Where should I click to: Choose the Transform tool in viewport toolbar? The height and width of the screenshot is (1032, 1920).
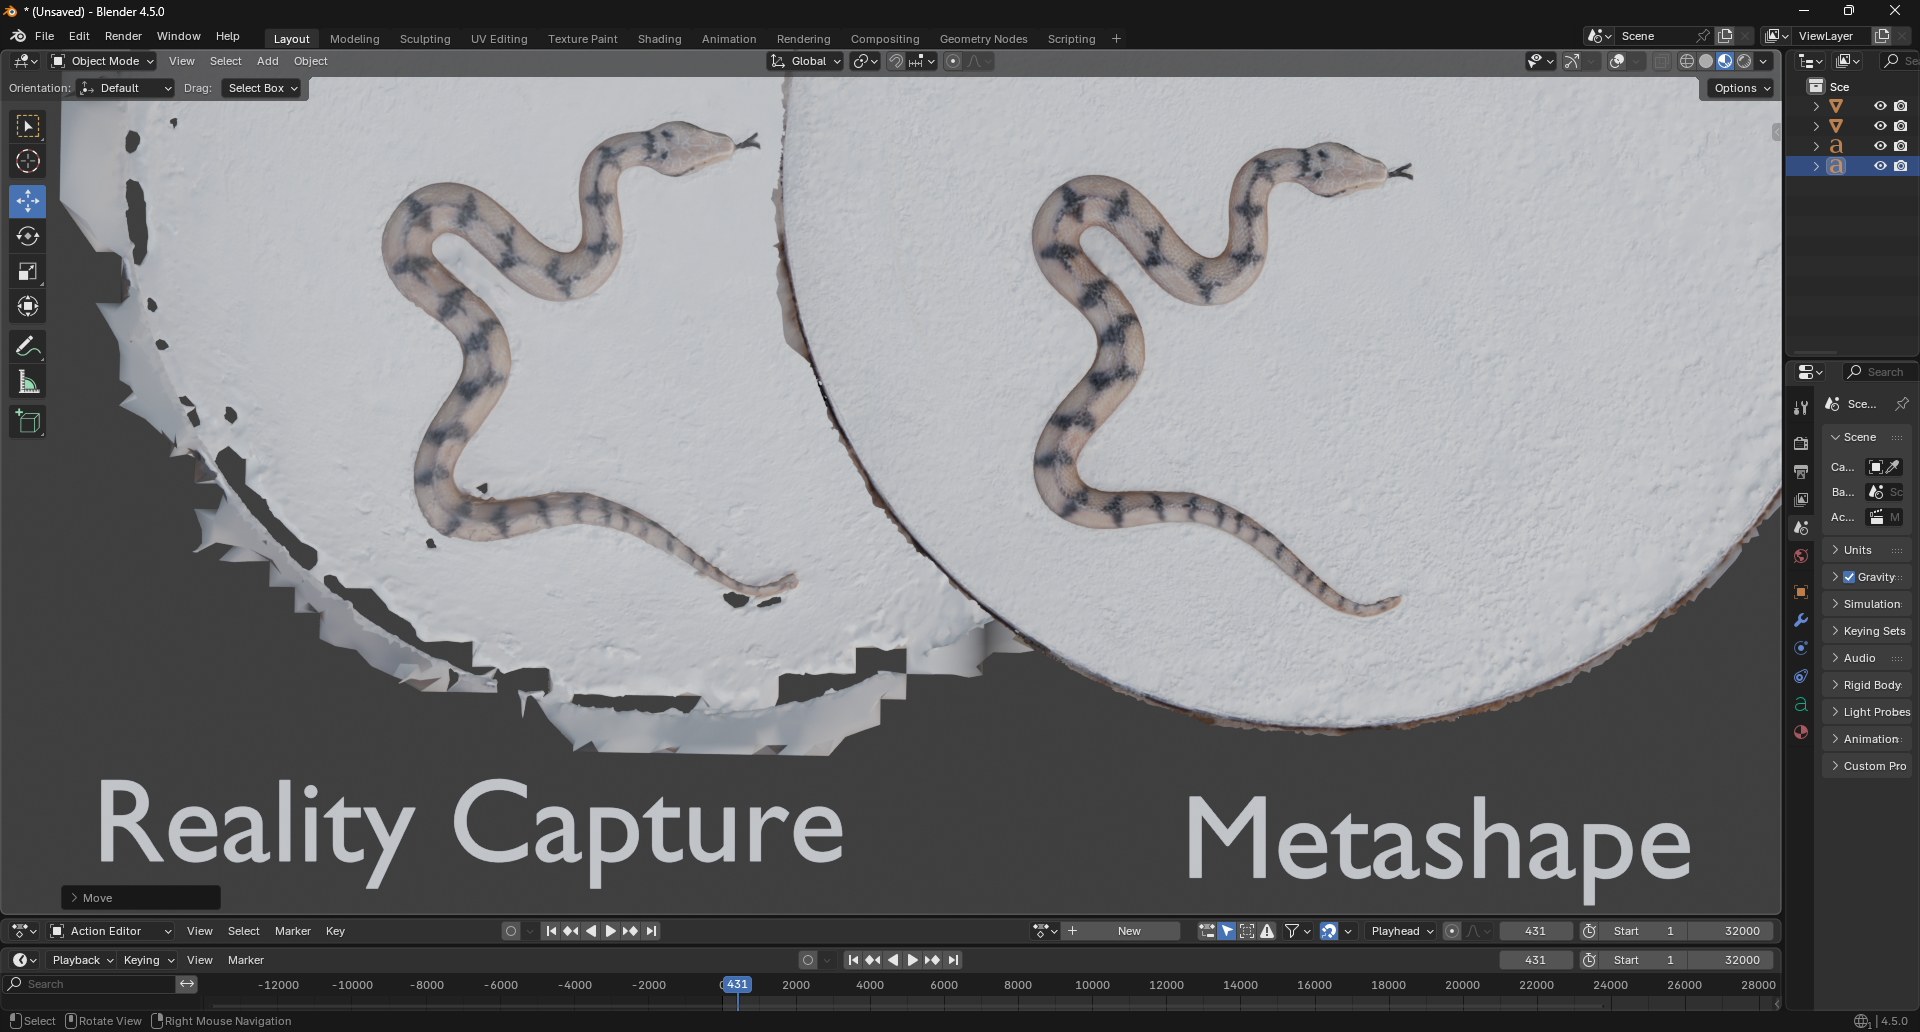point(28,306)
